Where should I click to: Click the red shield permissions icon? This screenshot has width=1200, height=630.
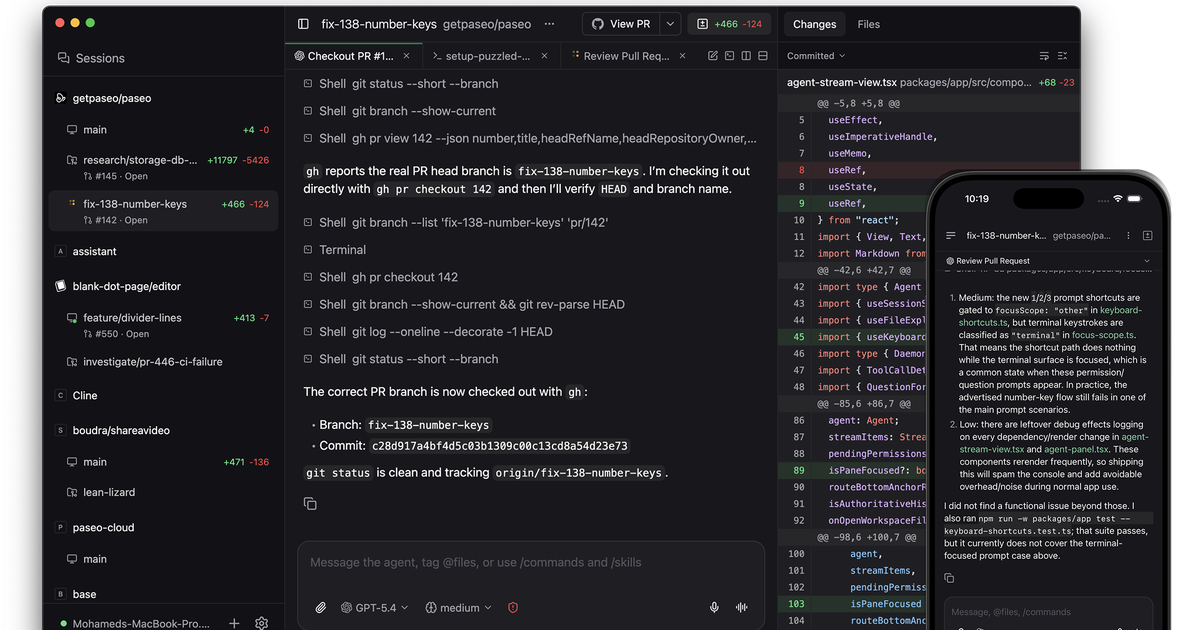tap(513, 607)
